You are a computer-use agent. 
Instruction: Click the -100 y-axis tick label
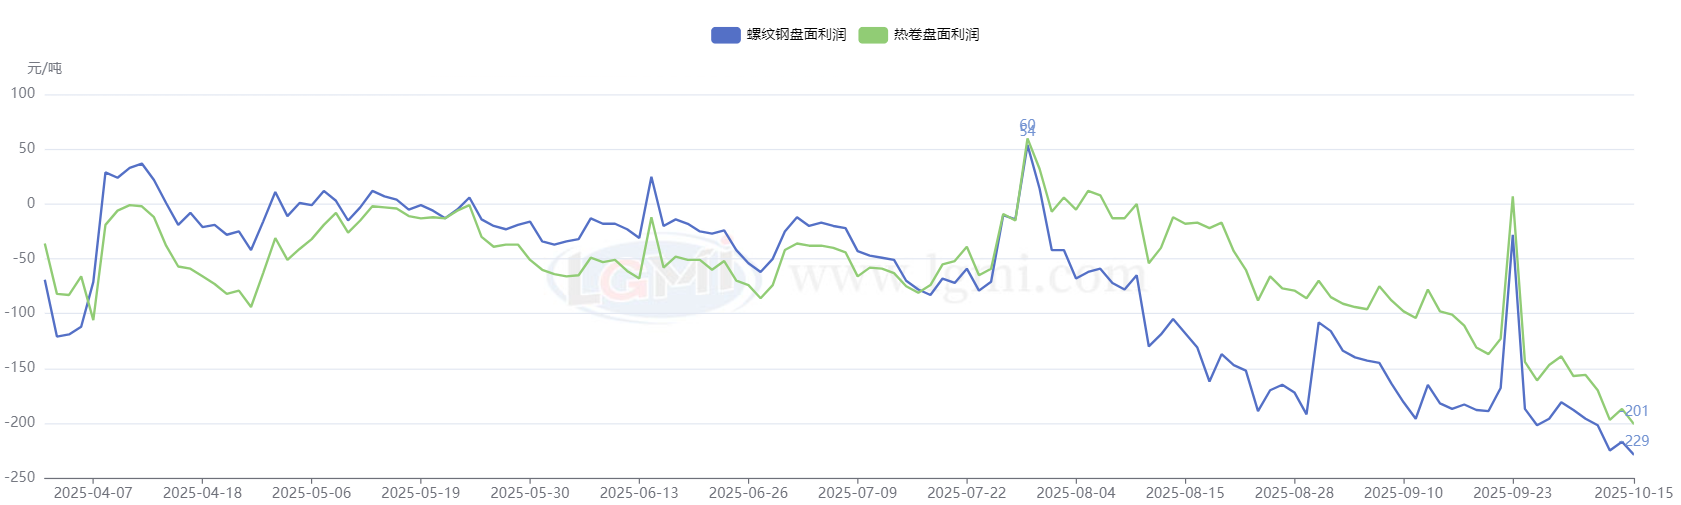pos(19,312)
